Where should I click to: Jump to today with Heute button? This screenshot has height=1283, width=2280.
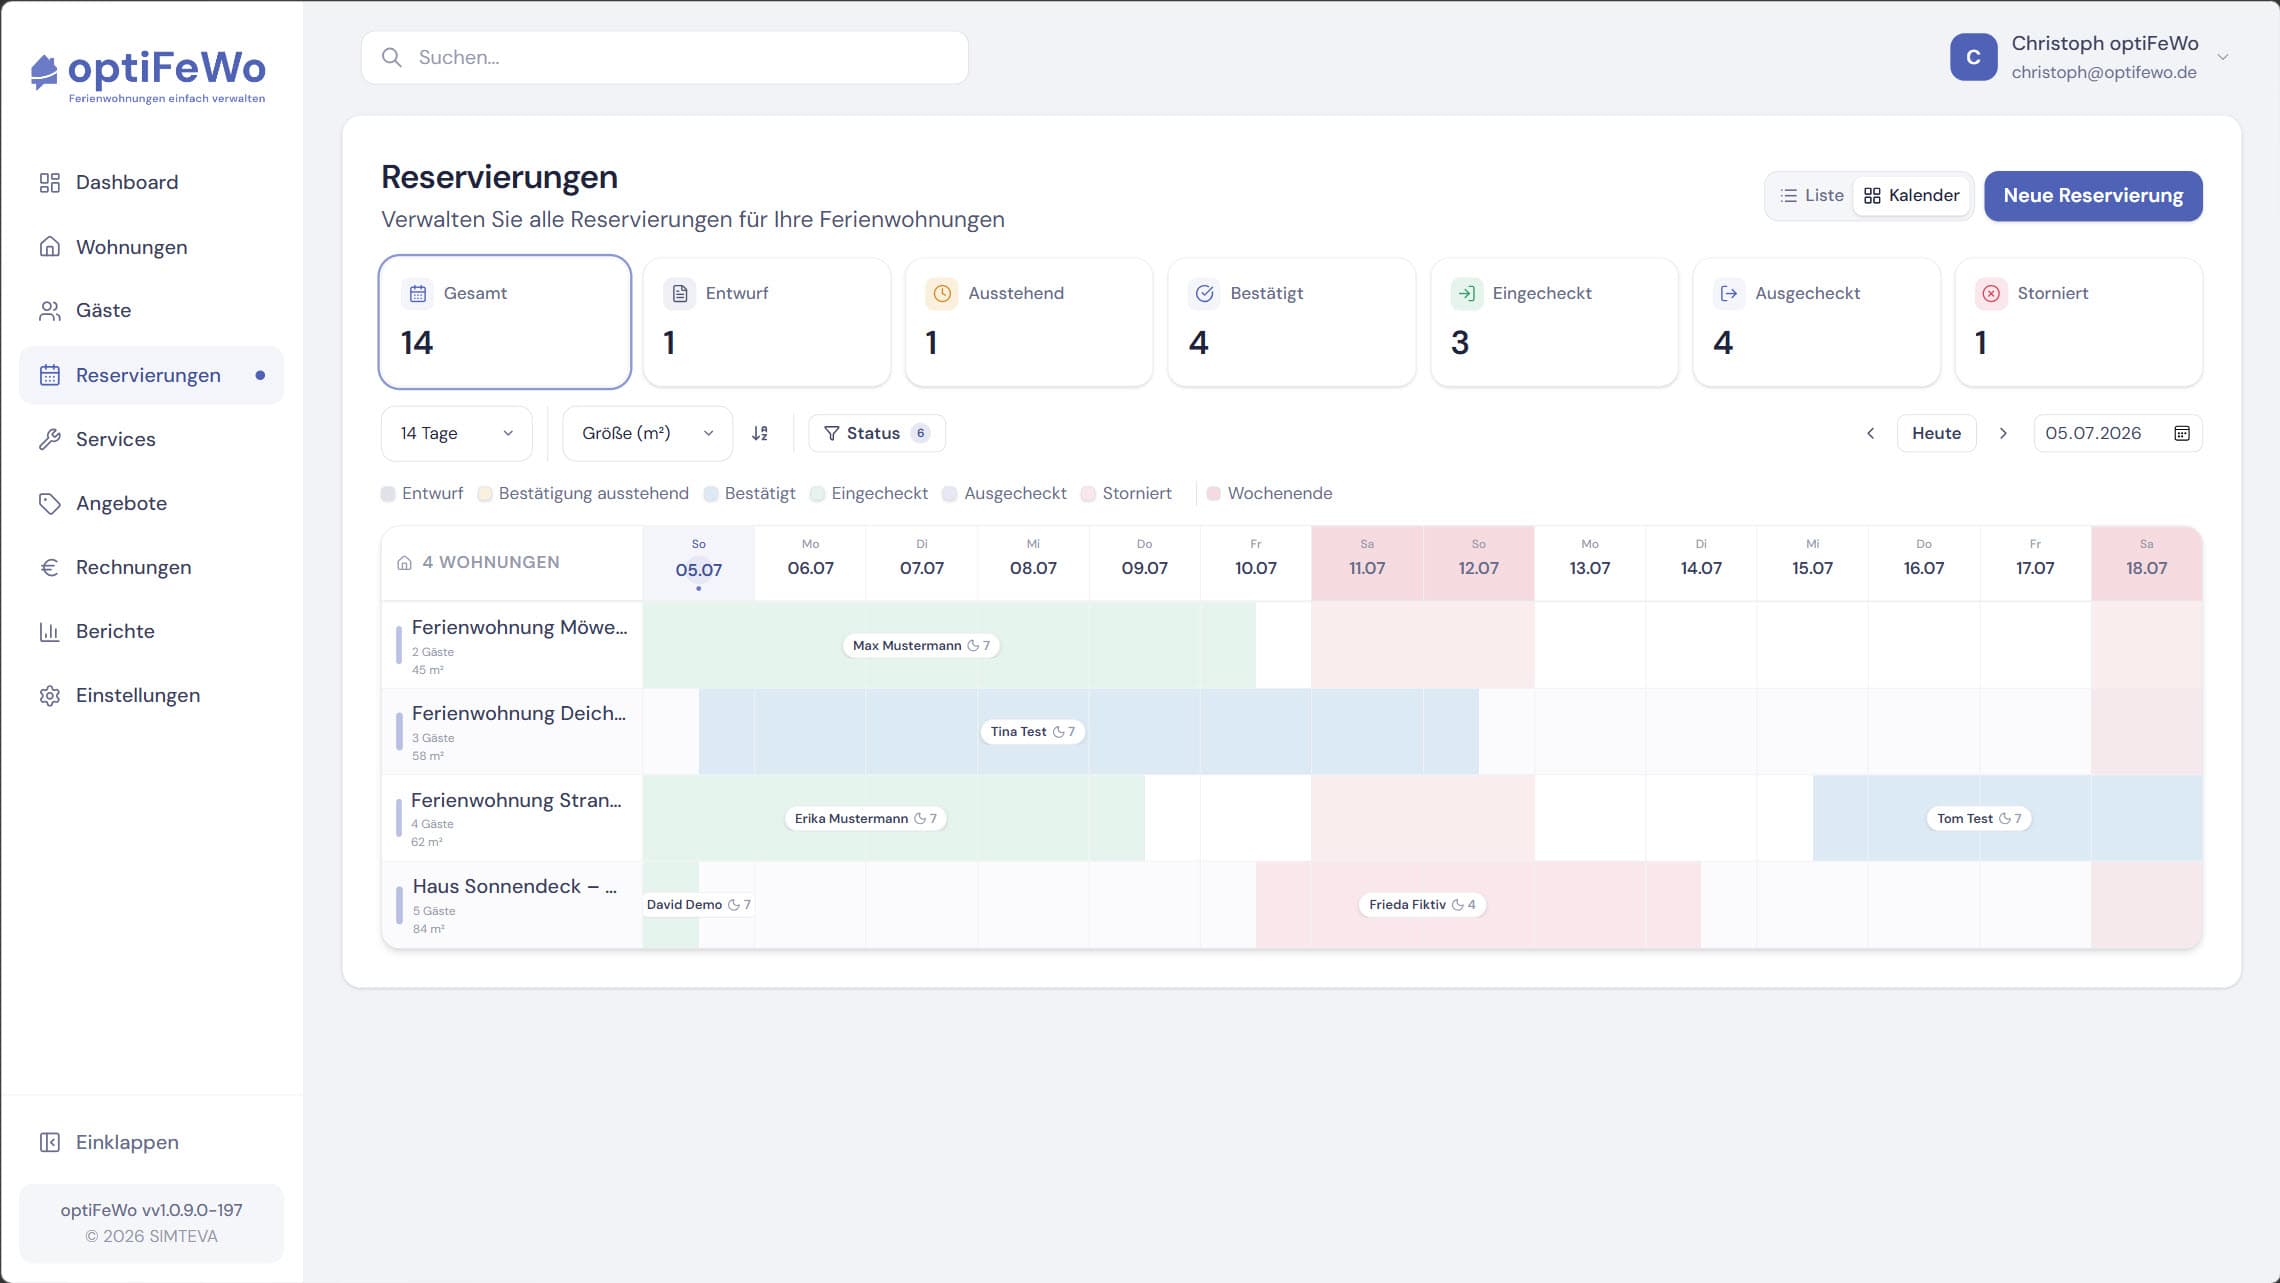tap(1936, 433)
